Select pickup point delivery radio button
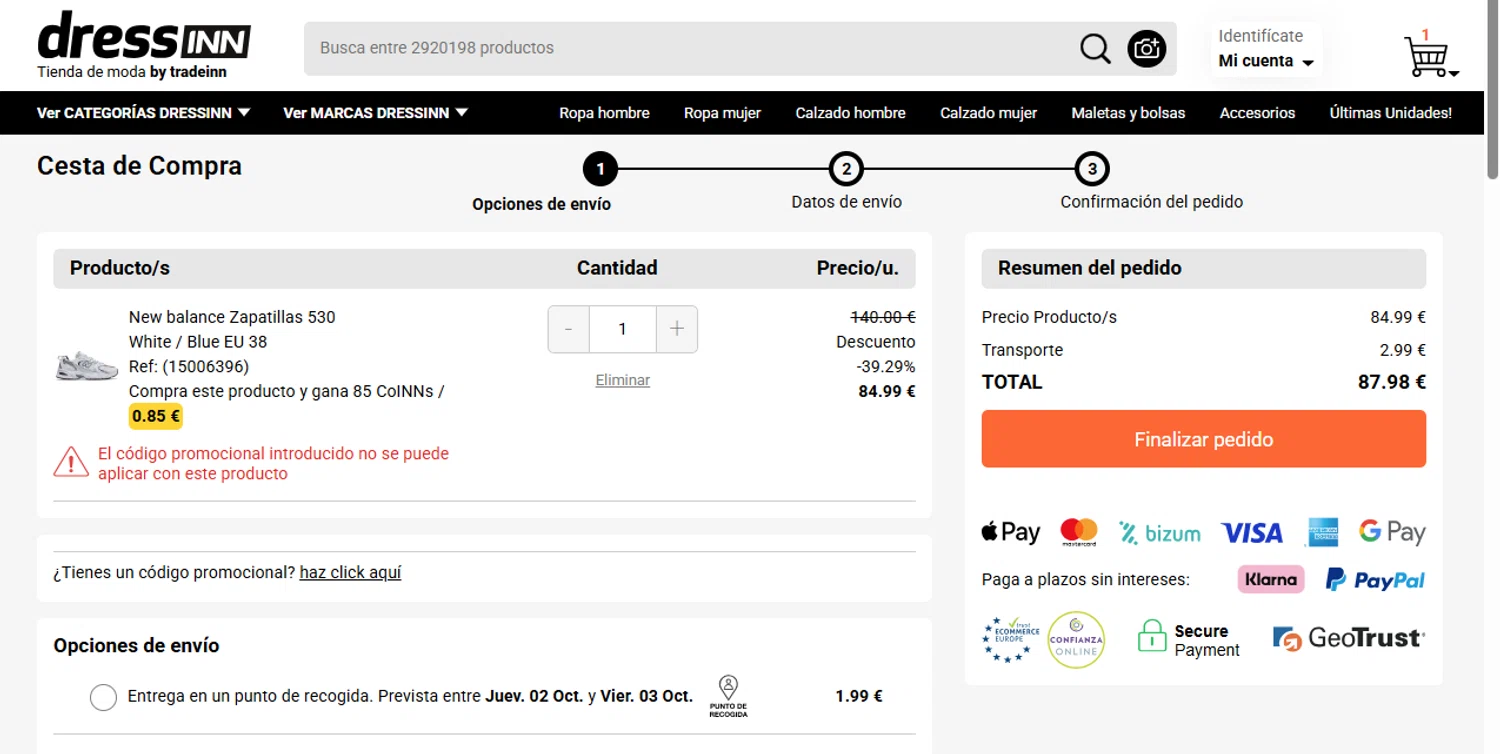This screenshot has width=1500, height=754. pyautogui.click(x=103, y=697)
